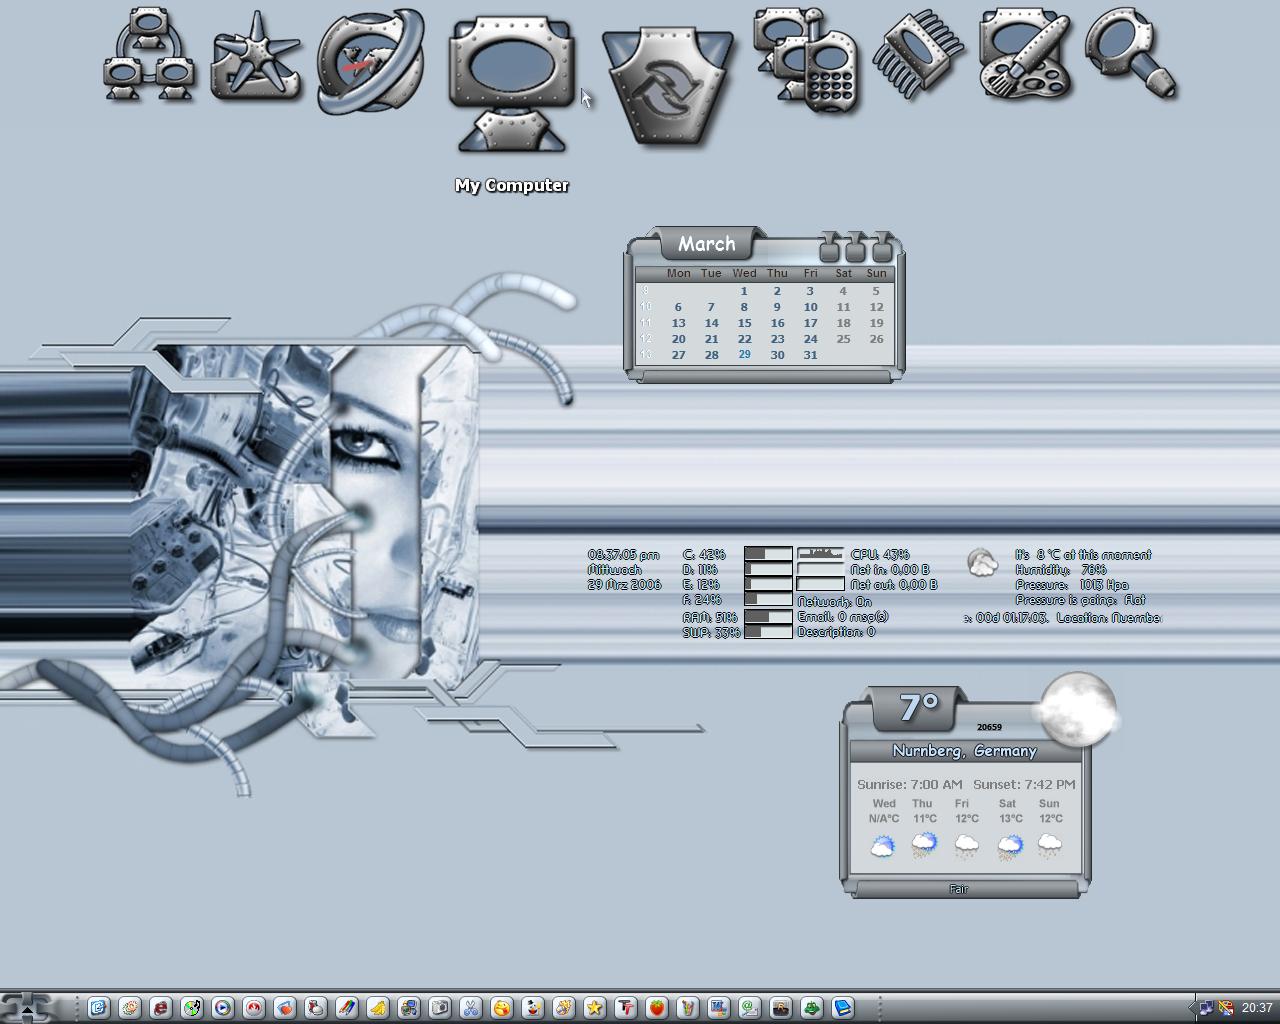
Task: Click the scissors icon in taskbar
Action: [471, 1008]
